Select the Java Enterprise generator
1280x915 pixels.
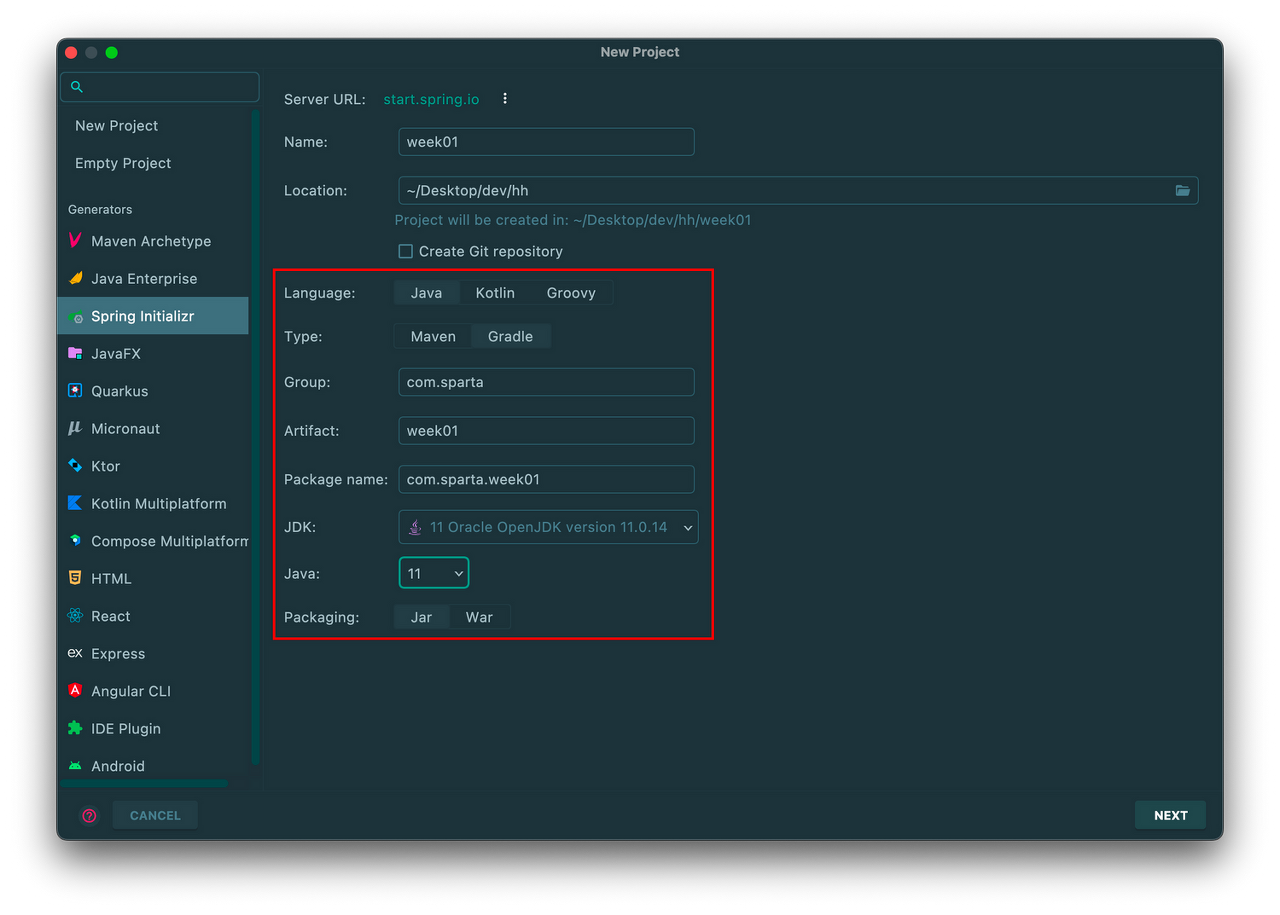pyautogui.click(x=154, y=278)
